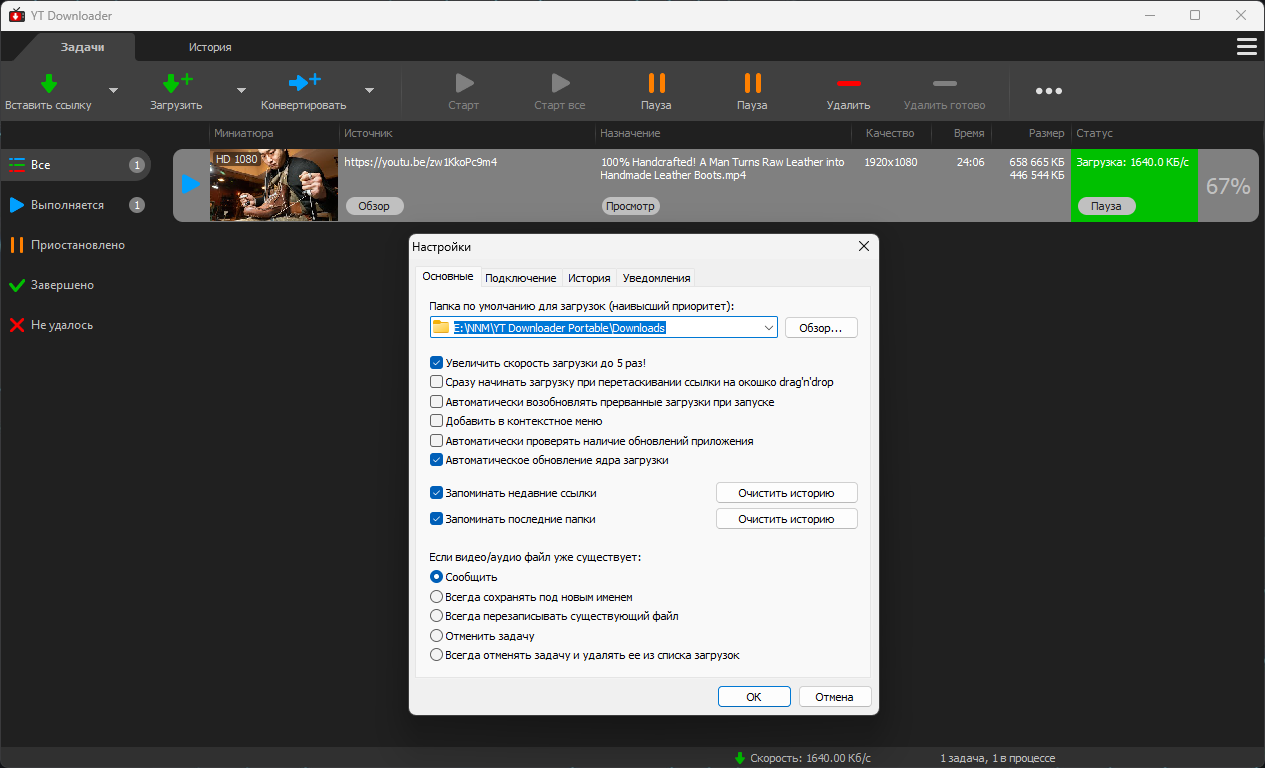Image resolution: width=1265 pixels, height=768 pixels.
Task: Click the second Пауза orange icon
Action: (752, 83)
